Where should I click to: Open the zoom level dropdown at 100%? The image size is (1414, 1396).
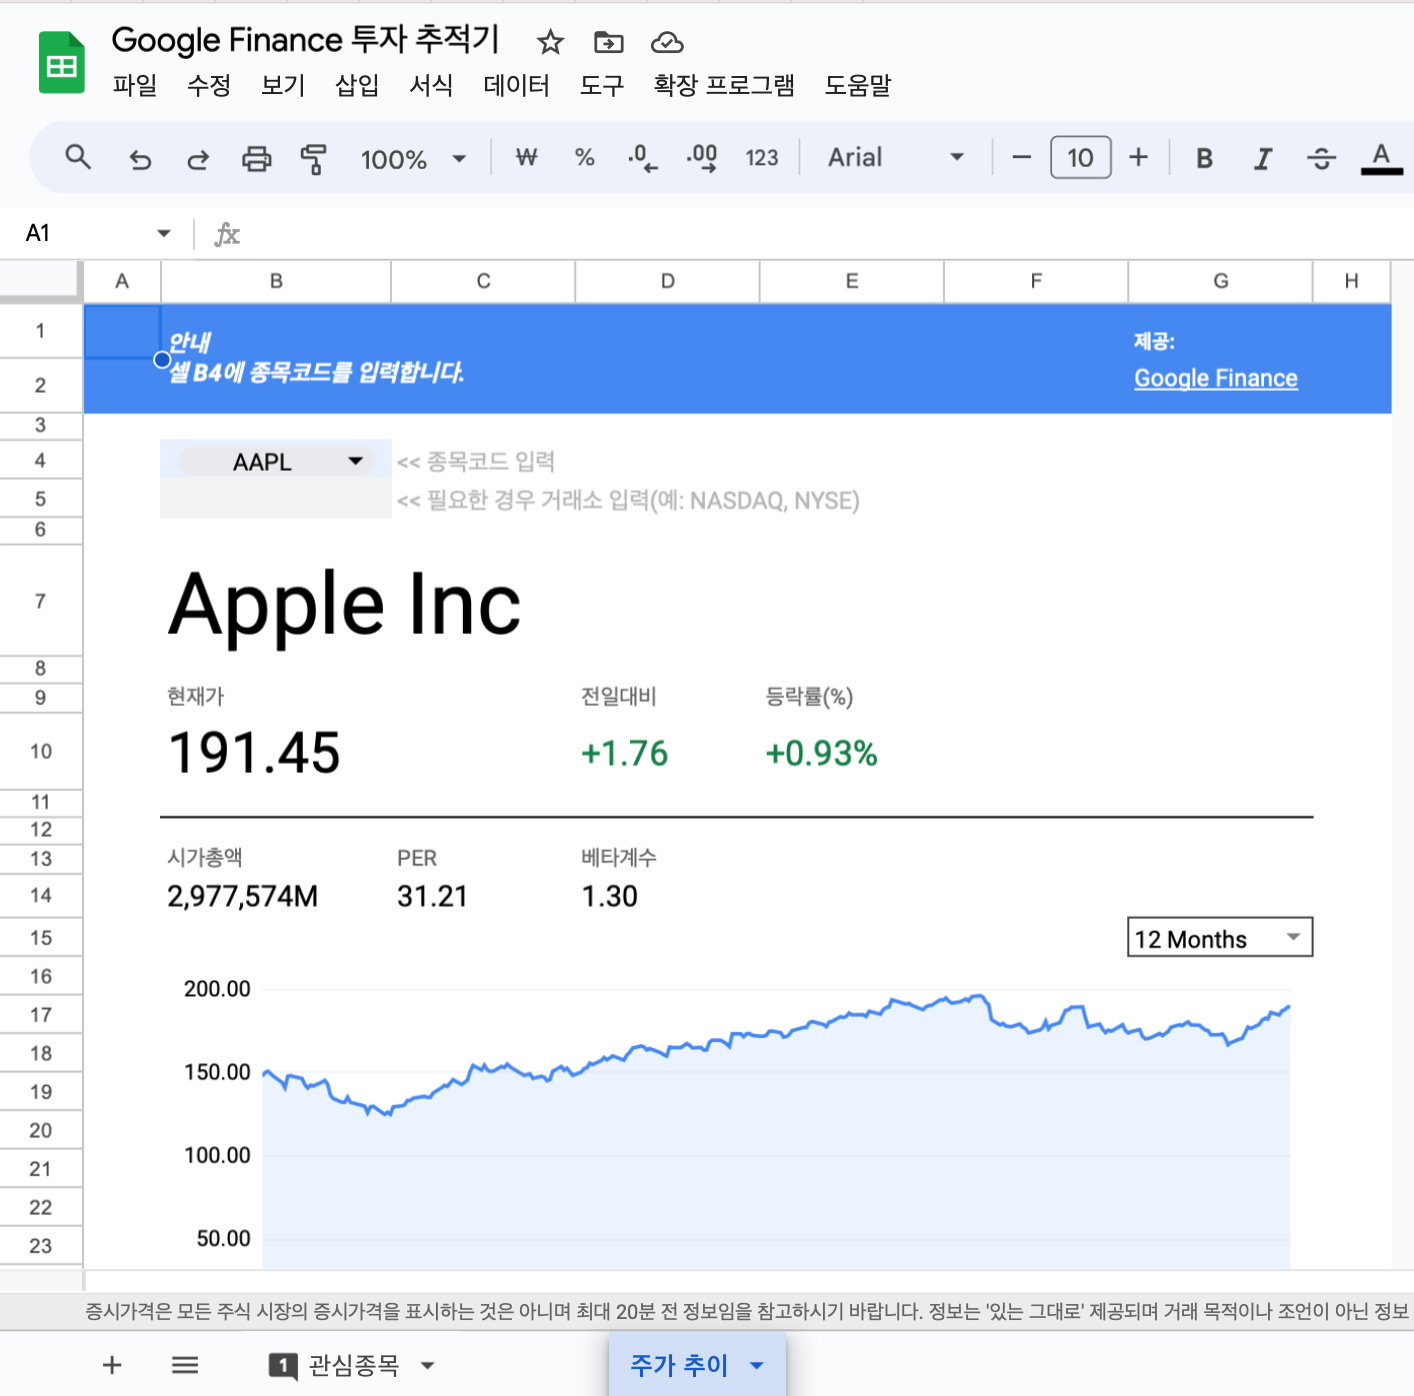[413, 158]
